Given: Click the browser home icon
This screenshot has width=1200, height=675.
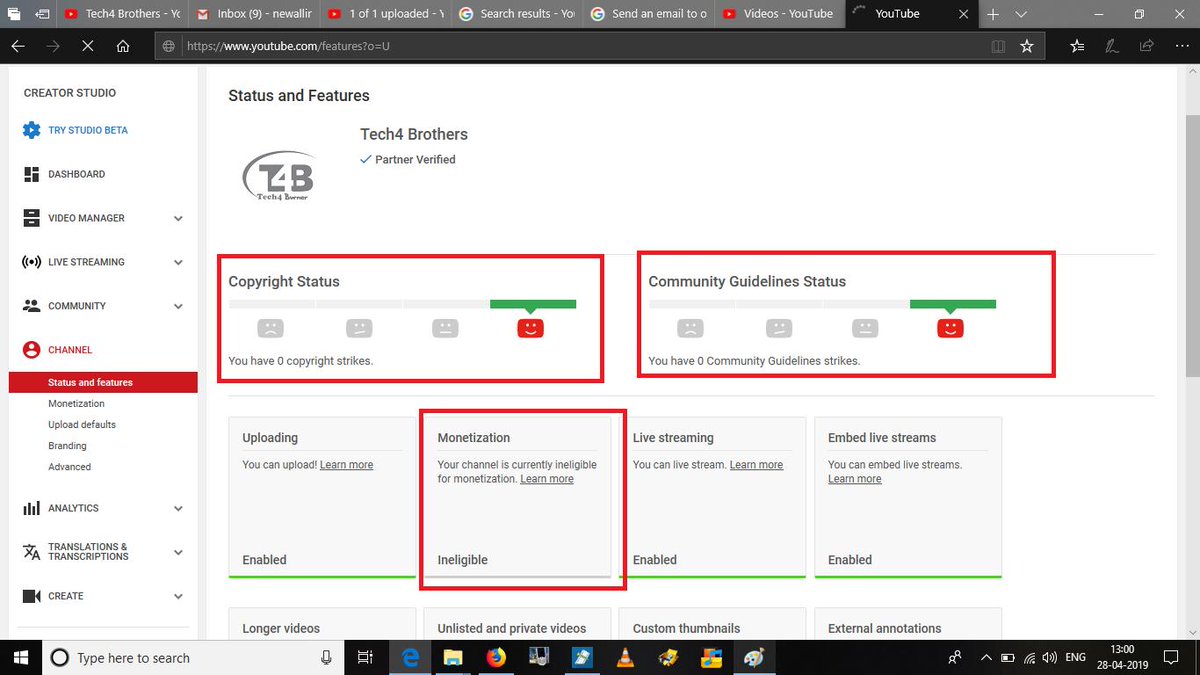Looking at the screenshot, I should click(x=122, y=46).
